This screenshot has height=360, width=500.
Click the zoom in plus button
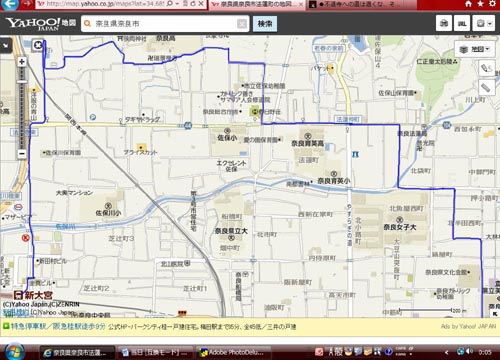[x=22, y=62]
